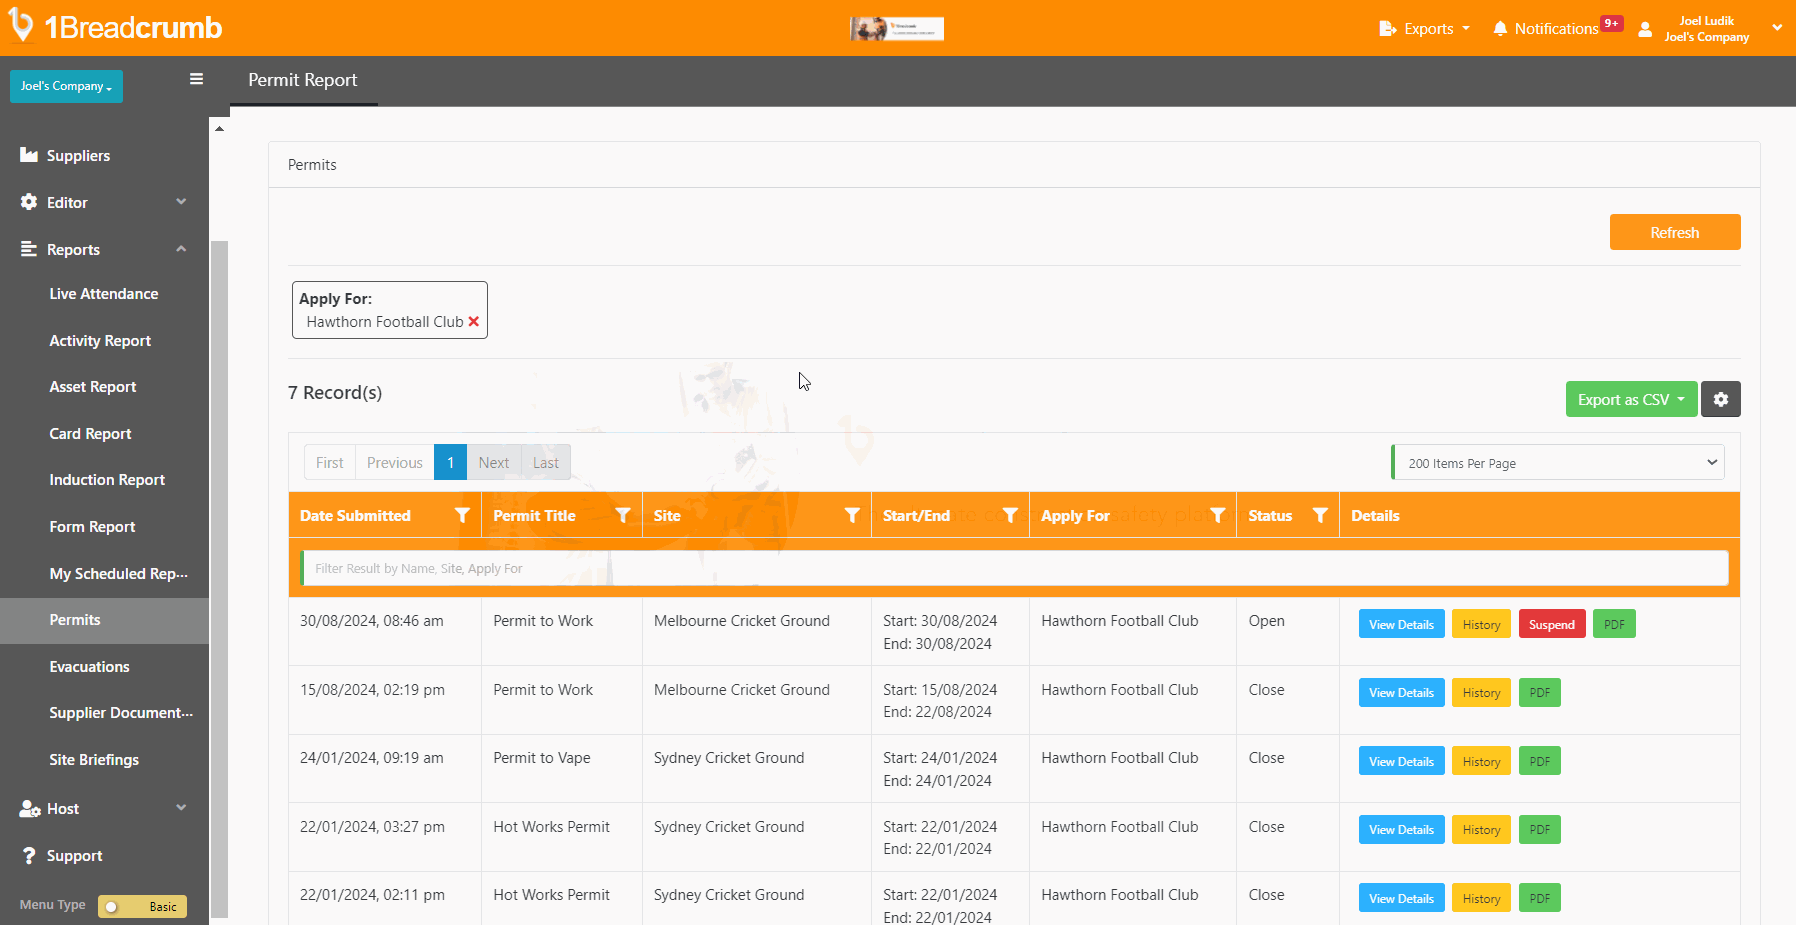This screenshot has width=1796, height=925.
Task: Open the Site column filter icon
Action: point(852,515)
